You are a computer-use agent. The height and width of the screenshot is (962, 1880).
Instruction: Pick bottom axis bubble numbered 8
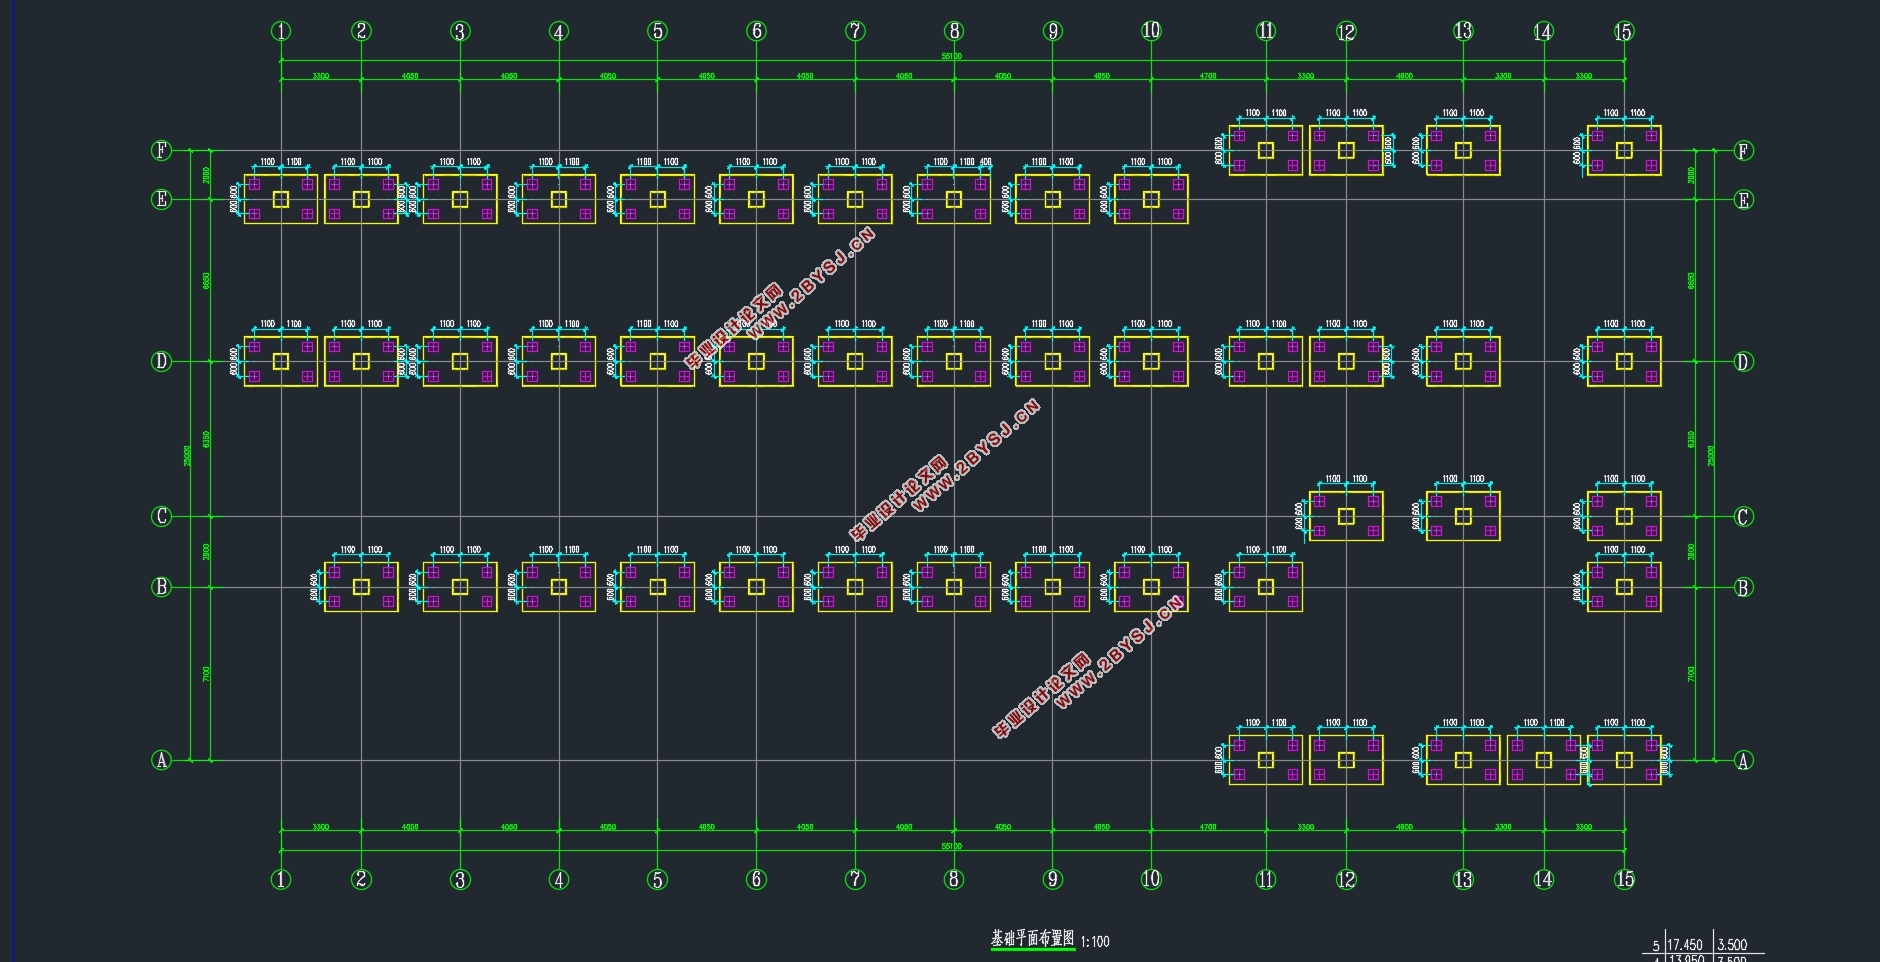pyautogui.click(x=954, y=879)
